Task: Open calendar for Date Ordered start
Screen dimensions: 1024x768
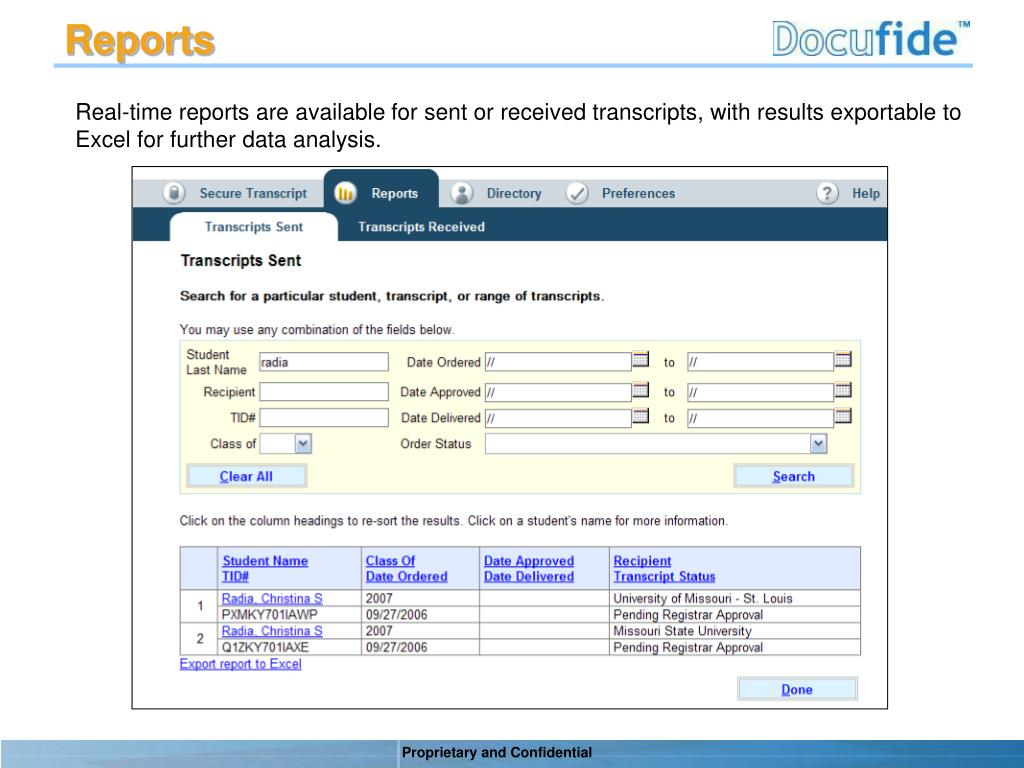Action: click(x=641, y=359)
